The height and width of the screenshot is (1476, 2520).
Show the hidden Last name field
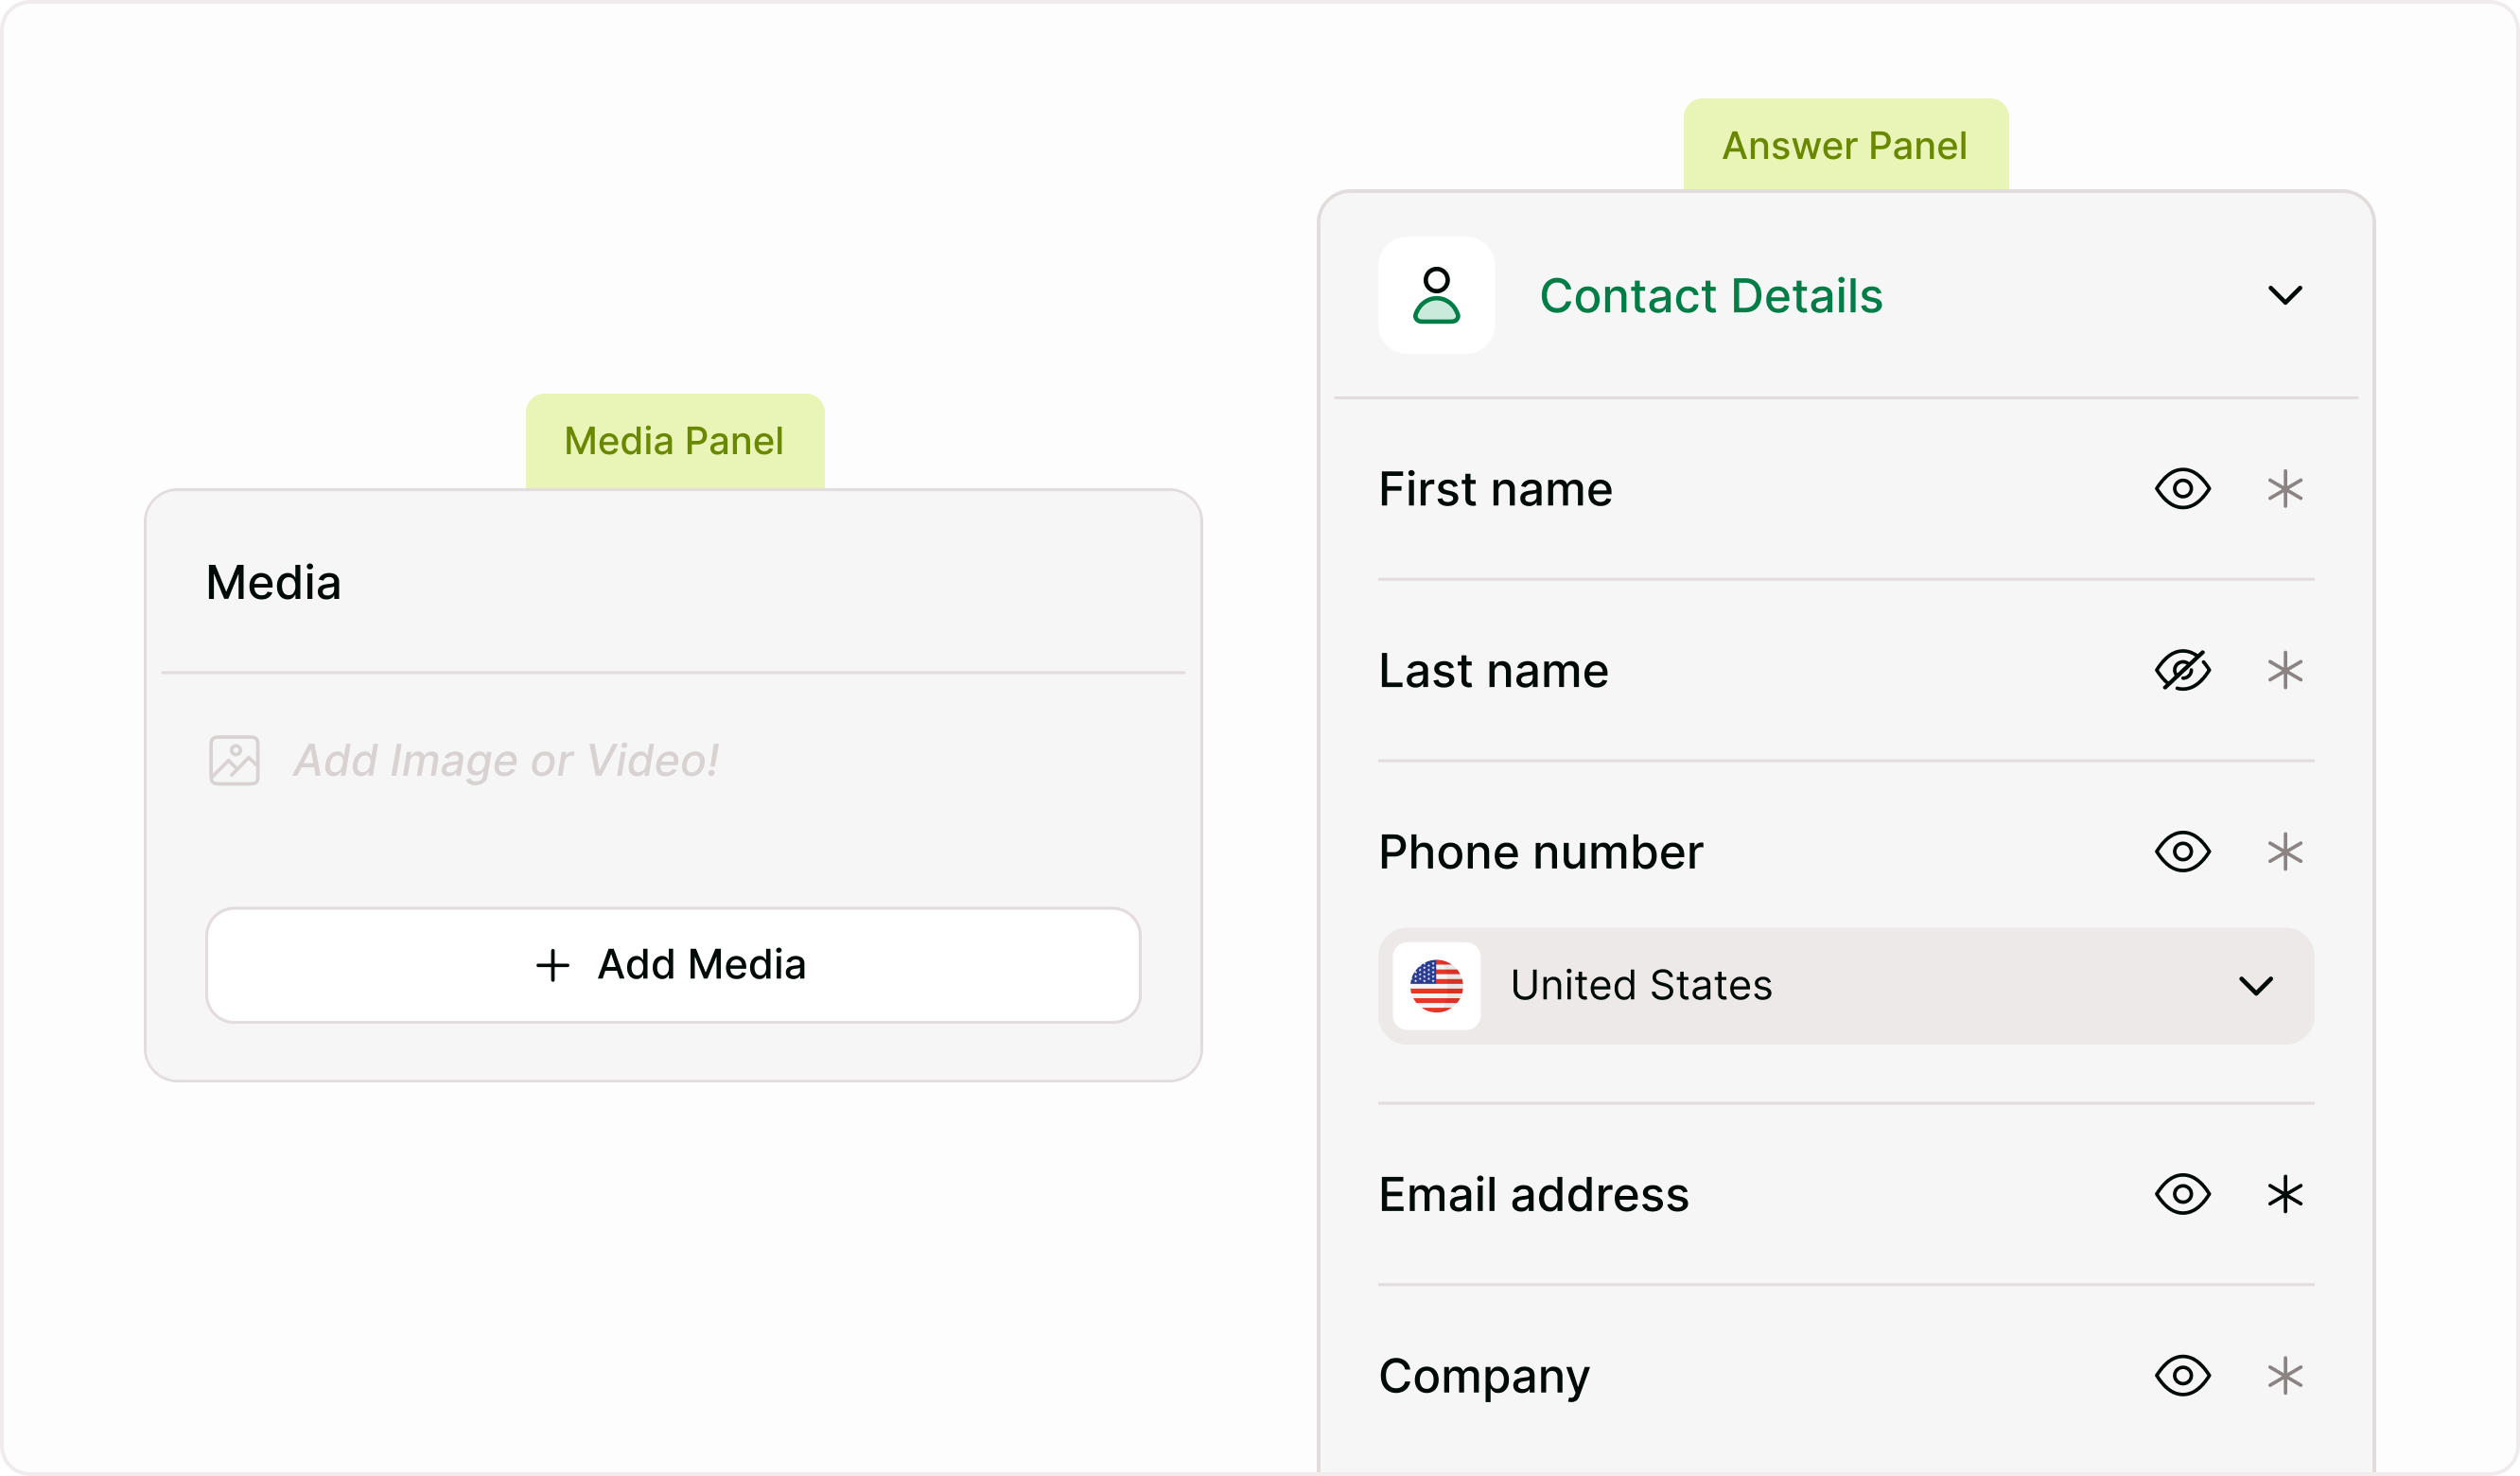tap(2183, 670)
